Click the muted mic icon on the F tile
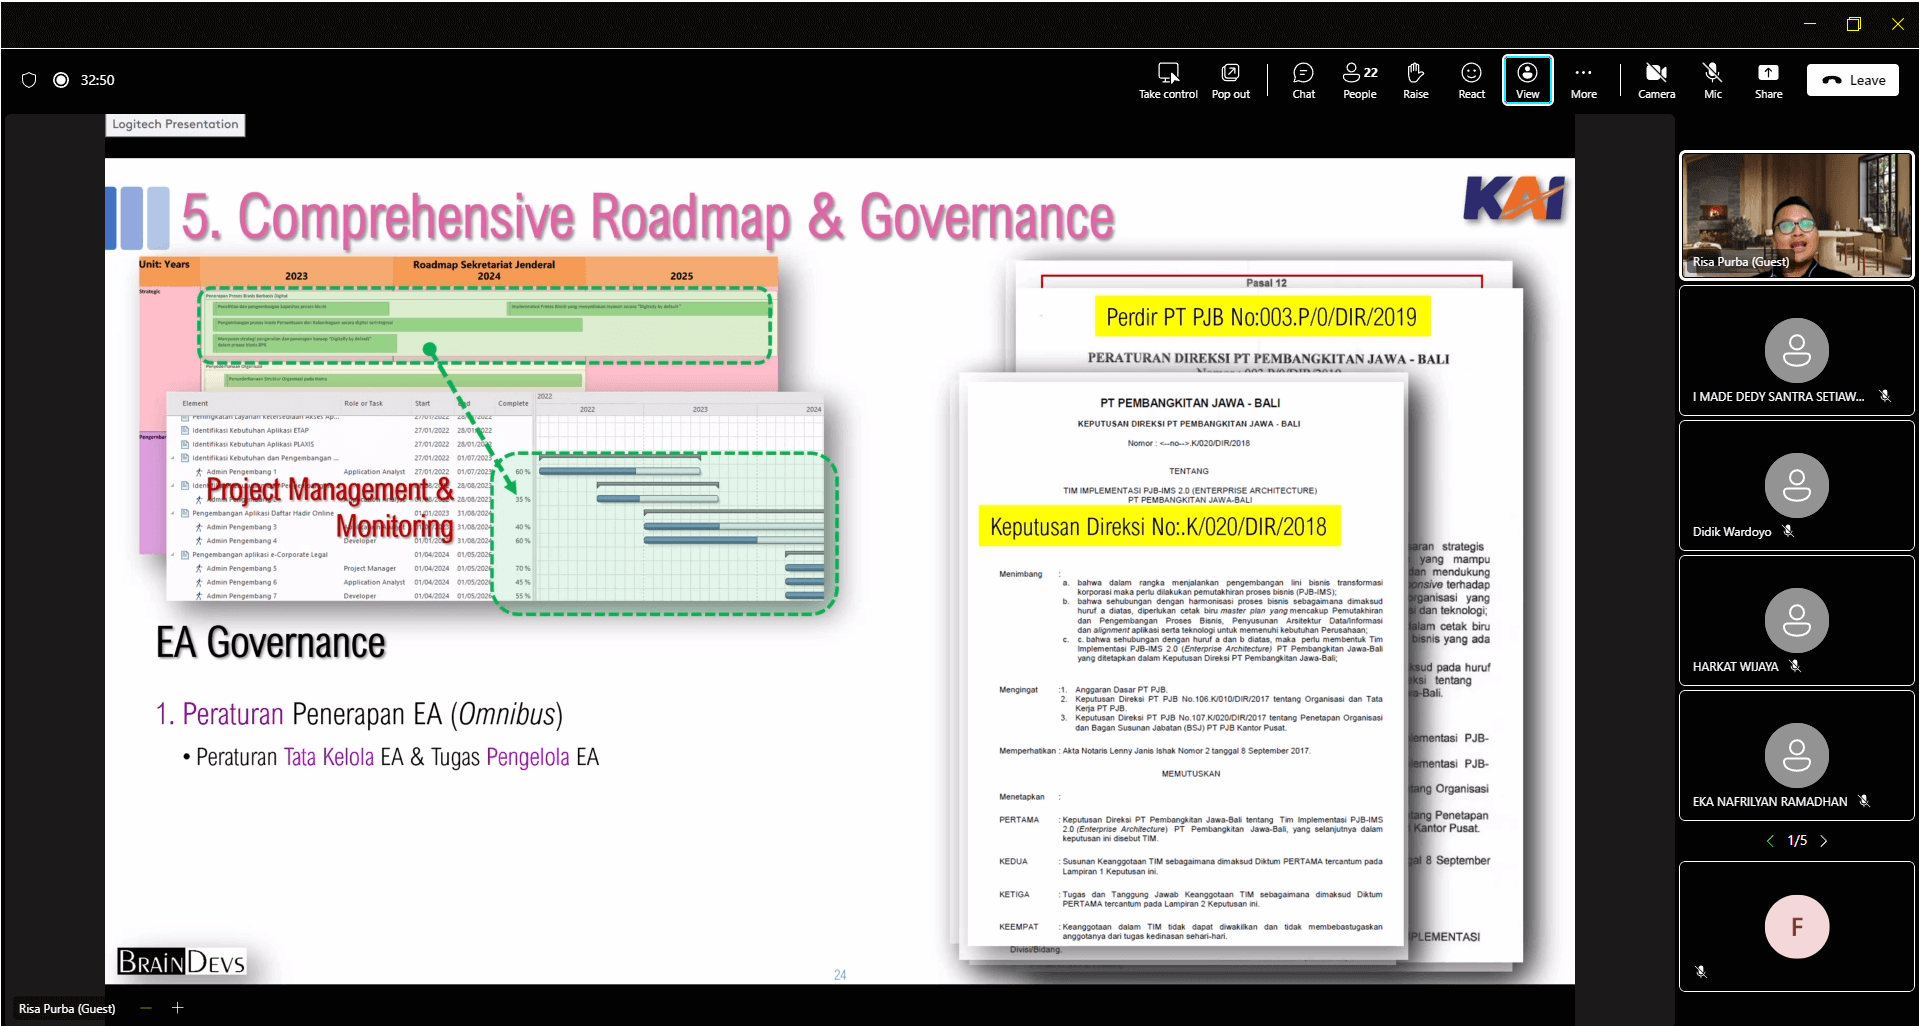This screenshot has width=1919, height=1026. [1701, 971]
